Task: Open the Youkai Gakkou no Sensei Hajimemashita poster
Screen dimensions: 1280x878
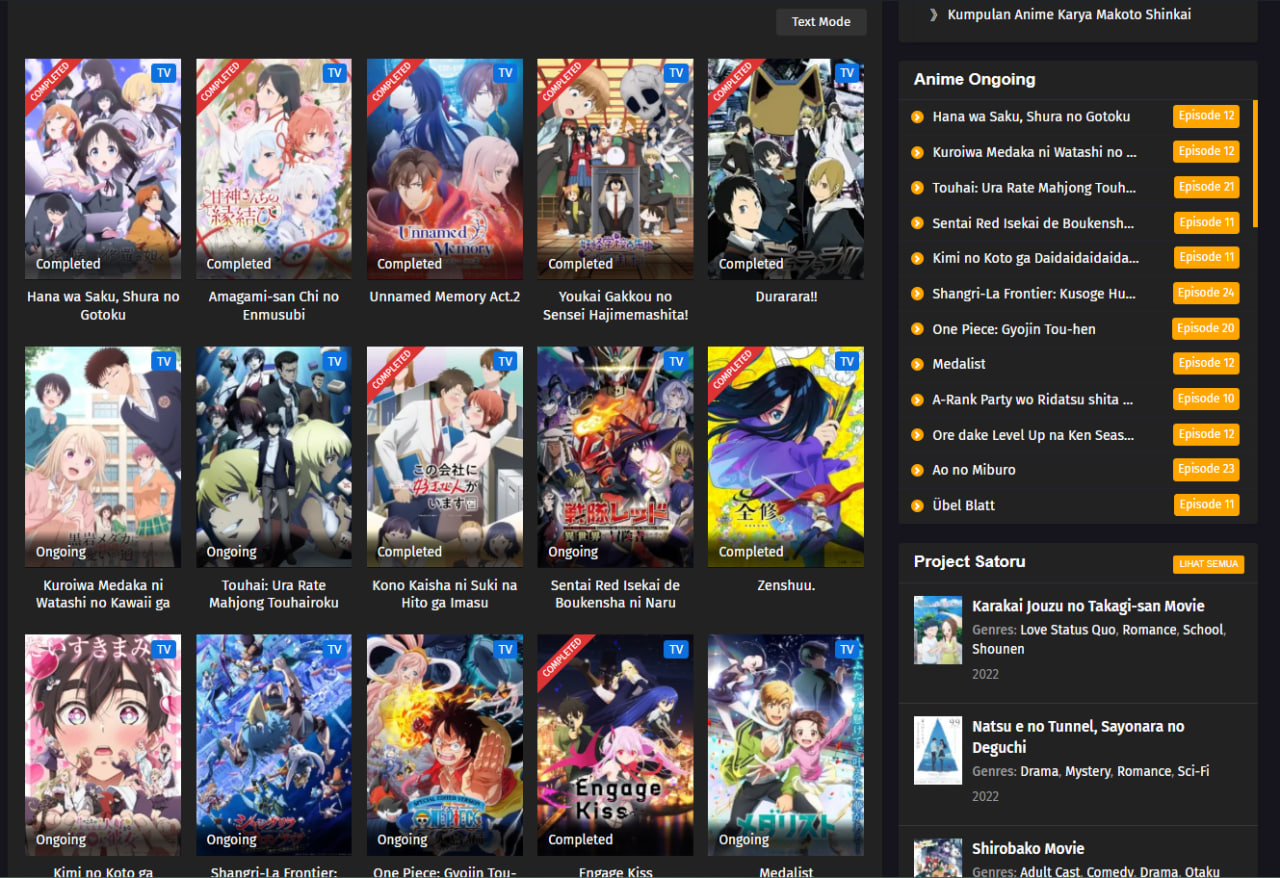Action: (x=615, y=169)
